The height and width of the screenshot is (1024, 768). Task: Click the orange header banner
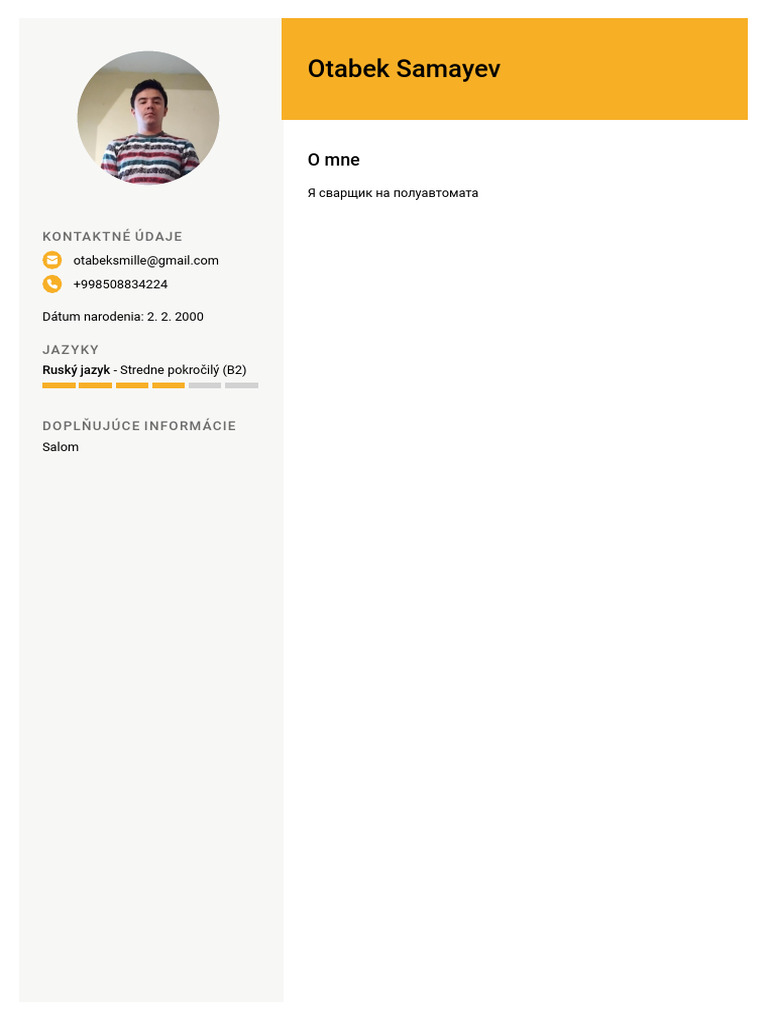515,69
